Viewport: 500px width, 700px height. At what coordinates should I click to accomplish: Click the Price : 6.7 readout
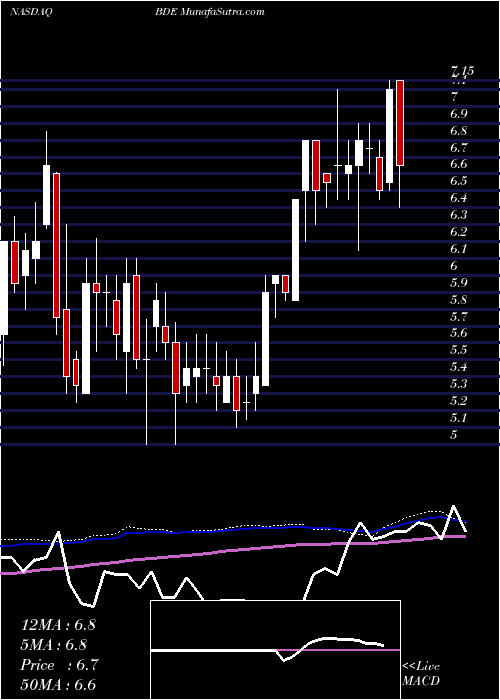59,665
